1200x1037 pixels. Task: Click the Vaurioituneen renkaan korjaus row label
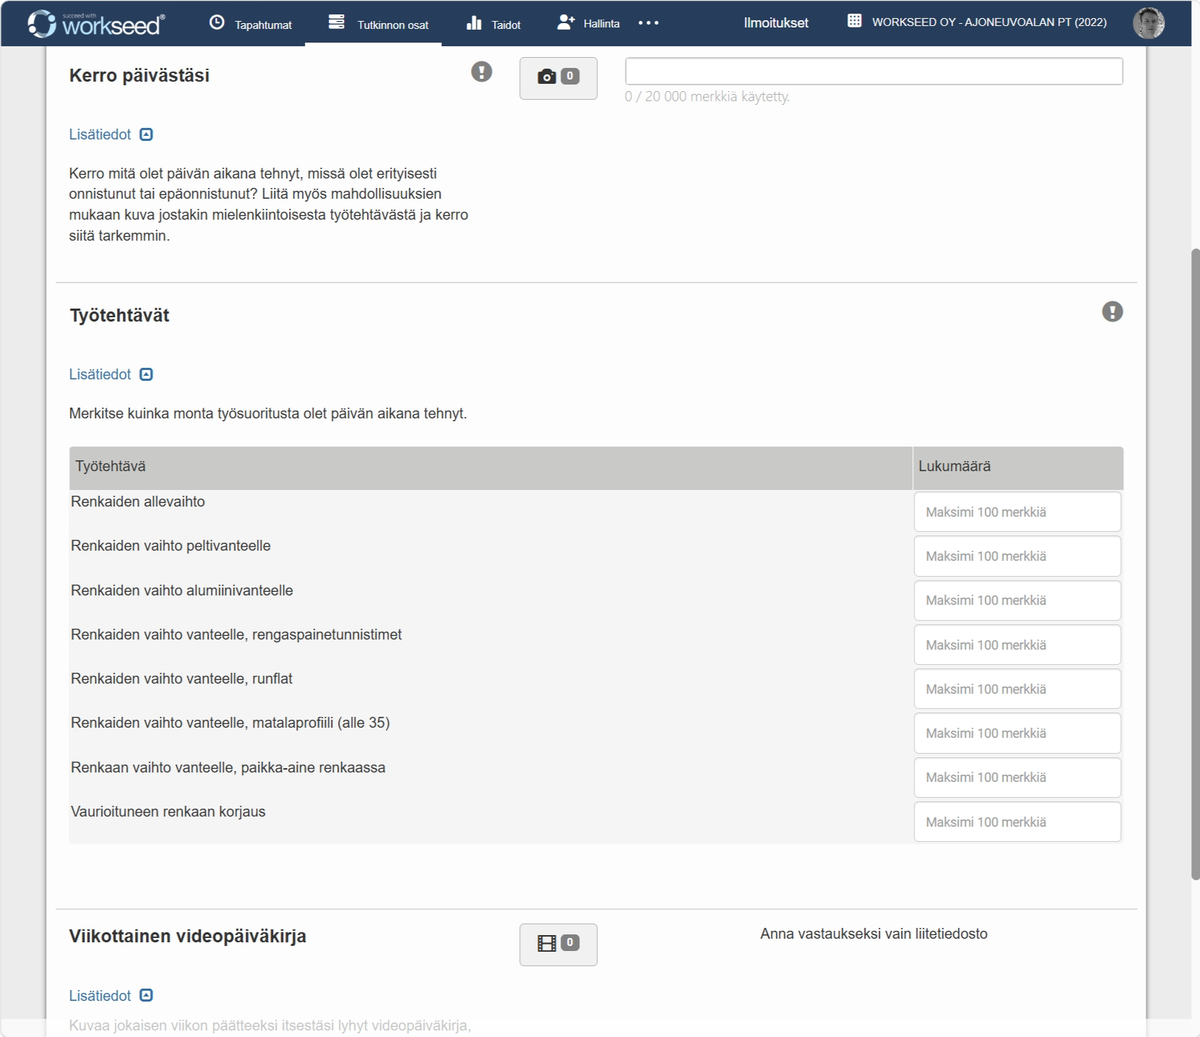pos(168,812)
